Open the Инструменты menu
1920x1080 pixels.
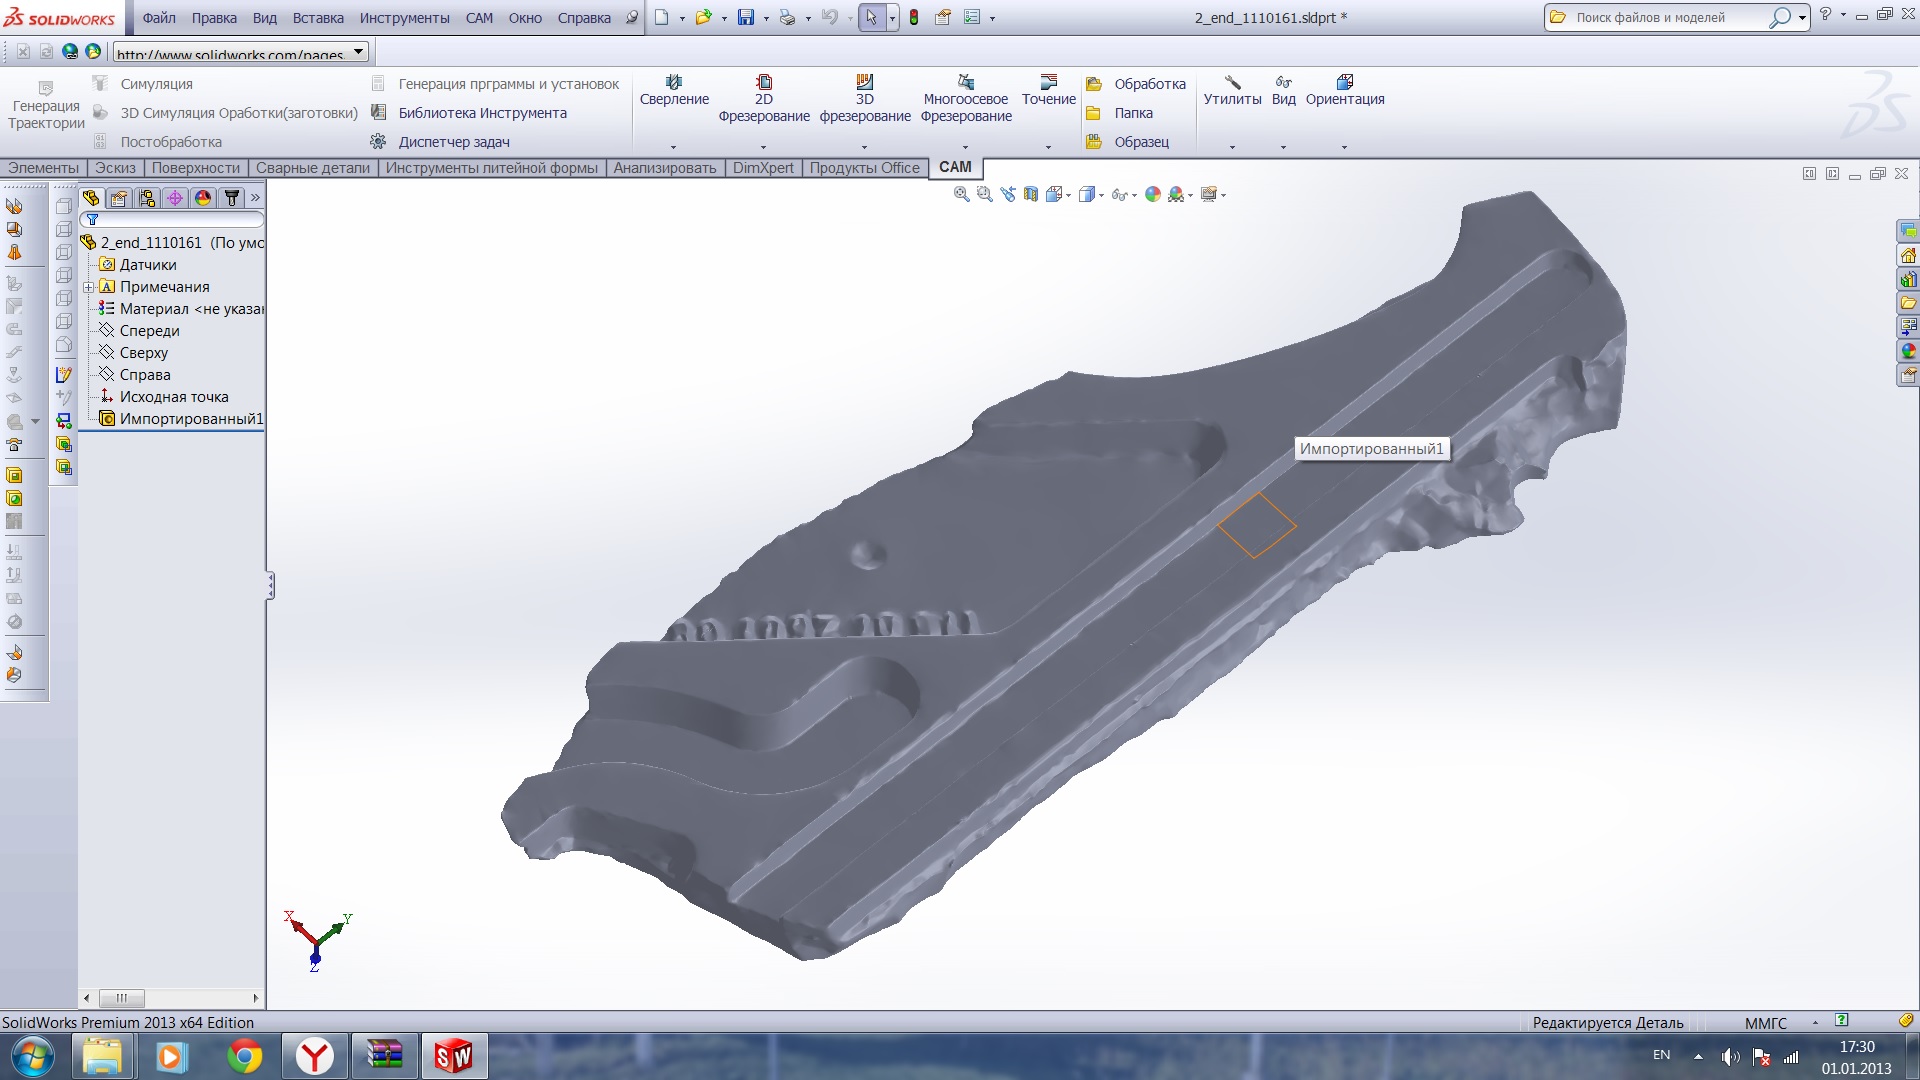404,18
